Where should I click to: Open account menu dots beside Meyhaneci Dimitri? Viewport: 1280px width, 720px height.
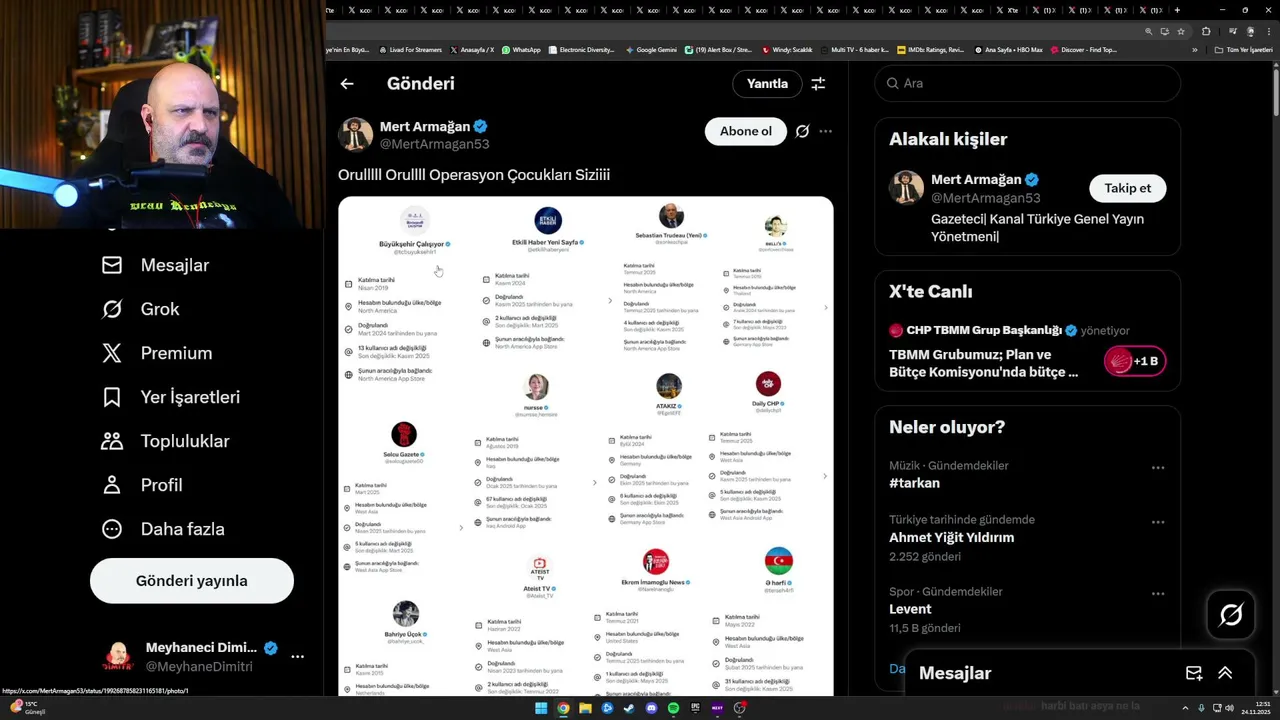[297, 657]
